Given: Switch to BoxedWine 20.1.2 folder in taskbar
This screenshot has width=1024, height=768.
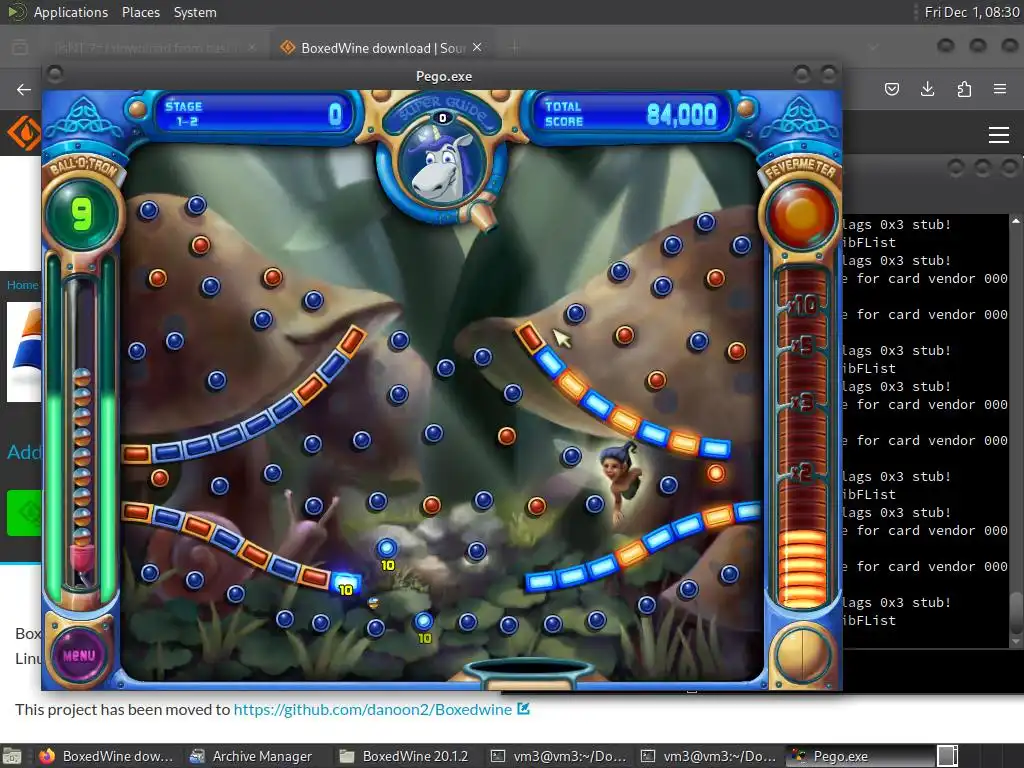Looking at the screenshot, I should [405, 756].
